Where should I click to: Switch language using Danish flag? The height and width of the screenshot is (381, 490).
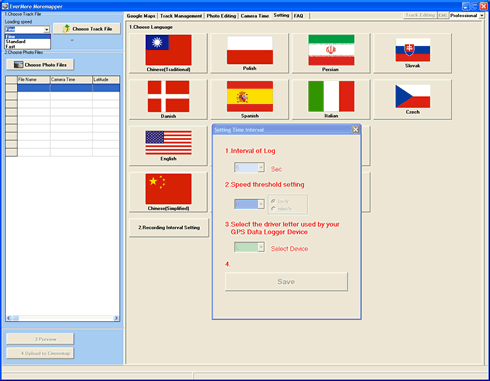(168, 96)
